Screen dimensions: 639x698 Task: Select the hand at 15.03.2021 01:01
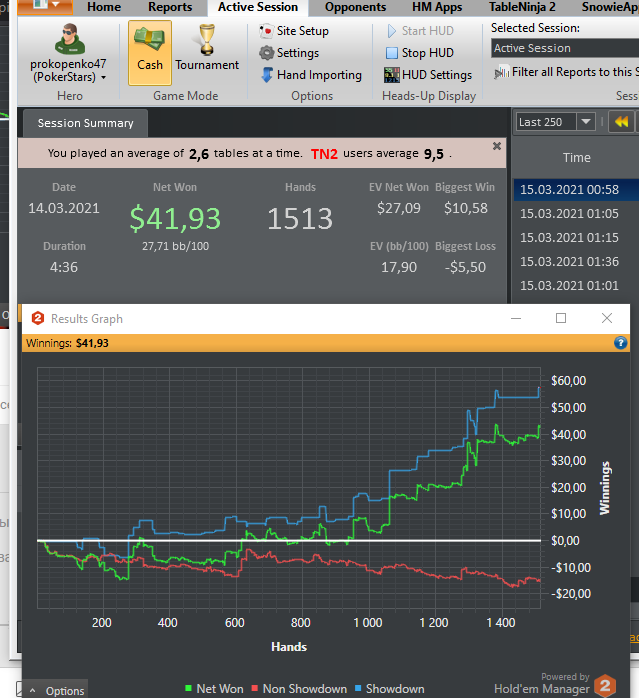[576, 286]
